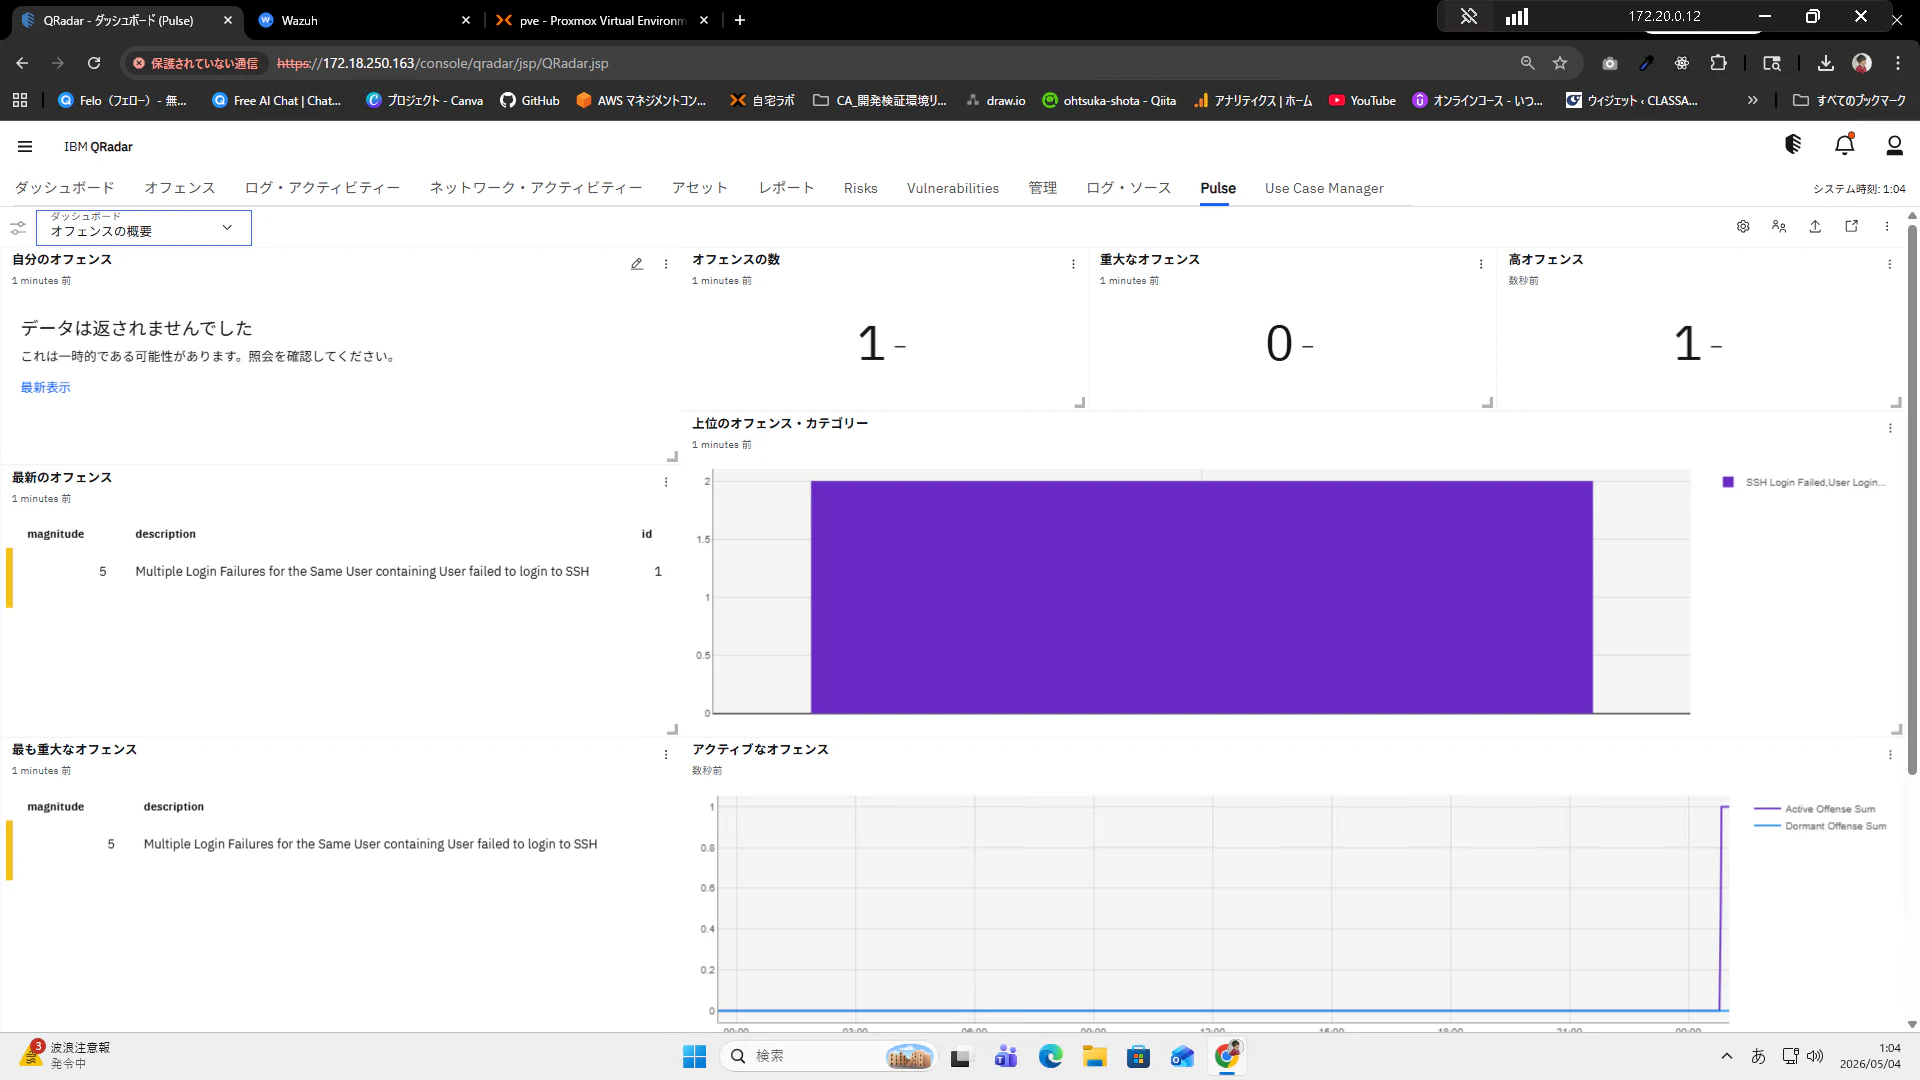Expand the bookmarks overflow chevron
1920x1080 pixels.
tap(1752, 100)
